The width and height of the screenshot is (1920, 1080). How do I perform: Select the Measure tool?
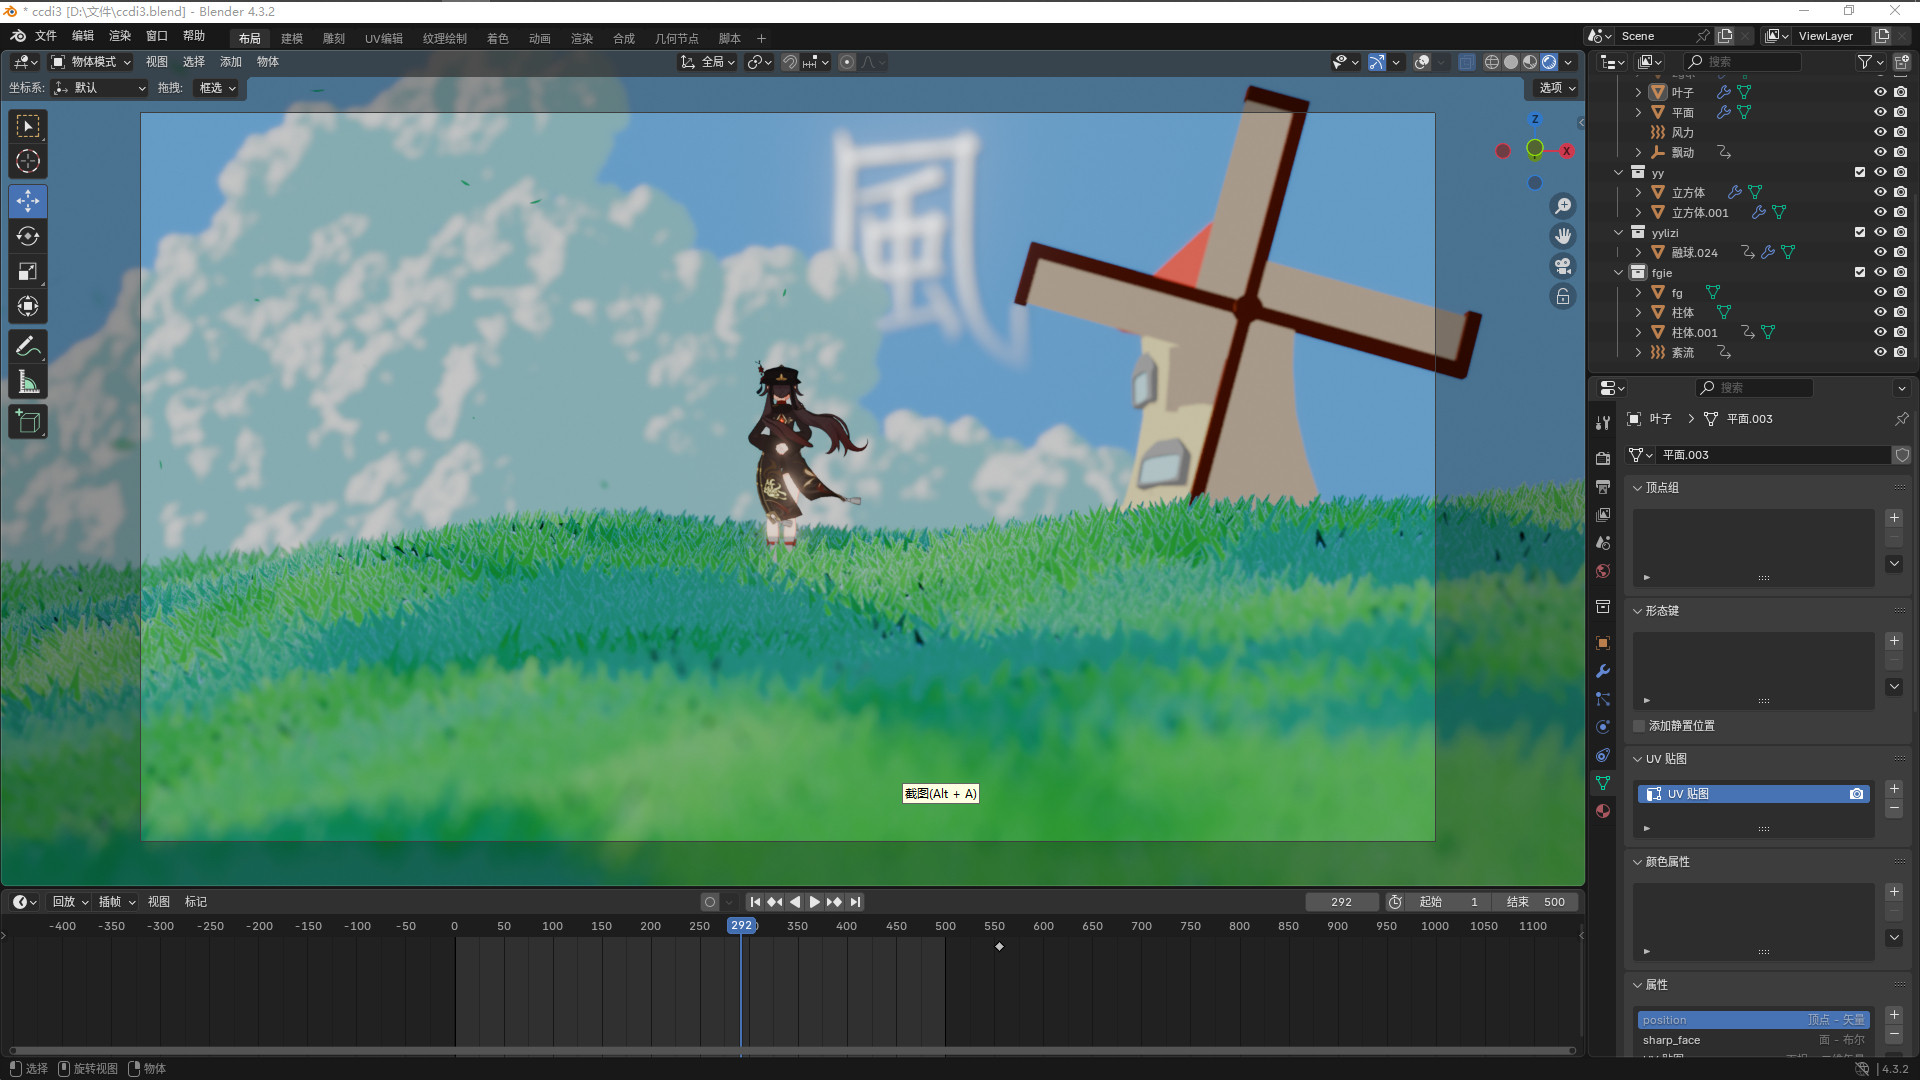point(28,382)
